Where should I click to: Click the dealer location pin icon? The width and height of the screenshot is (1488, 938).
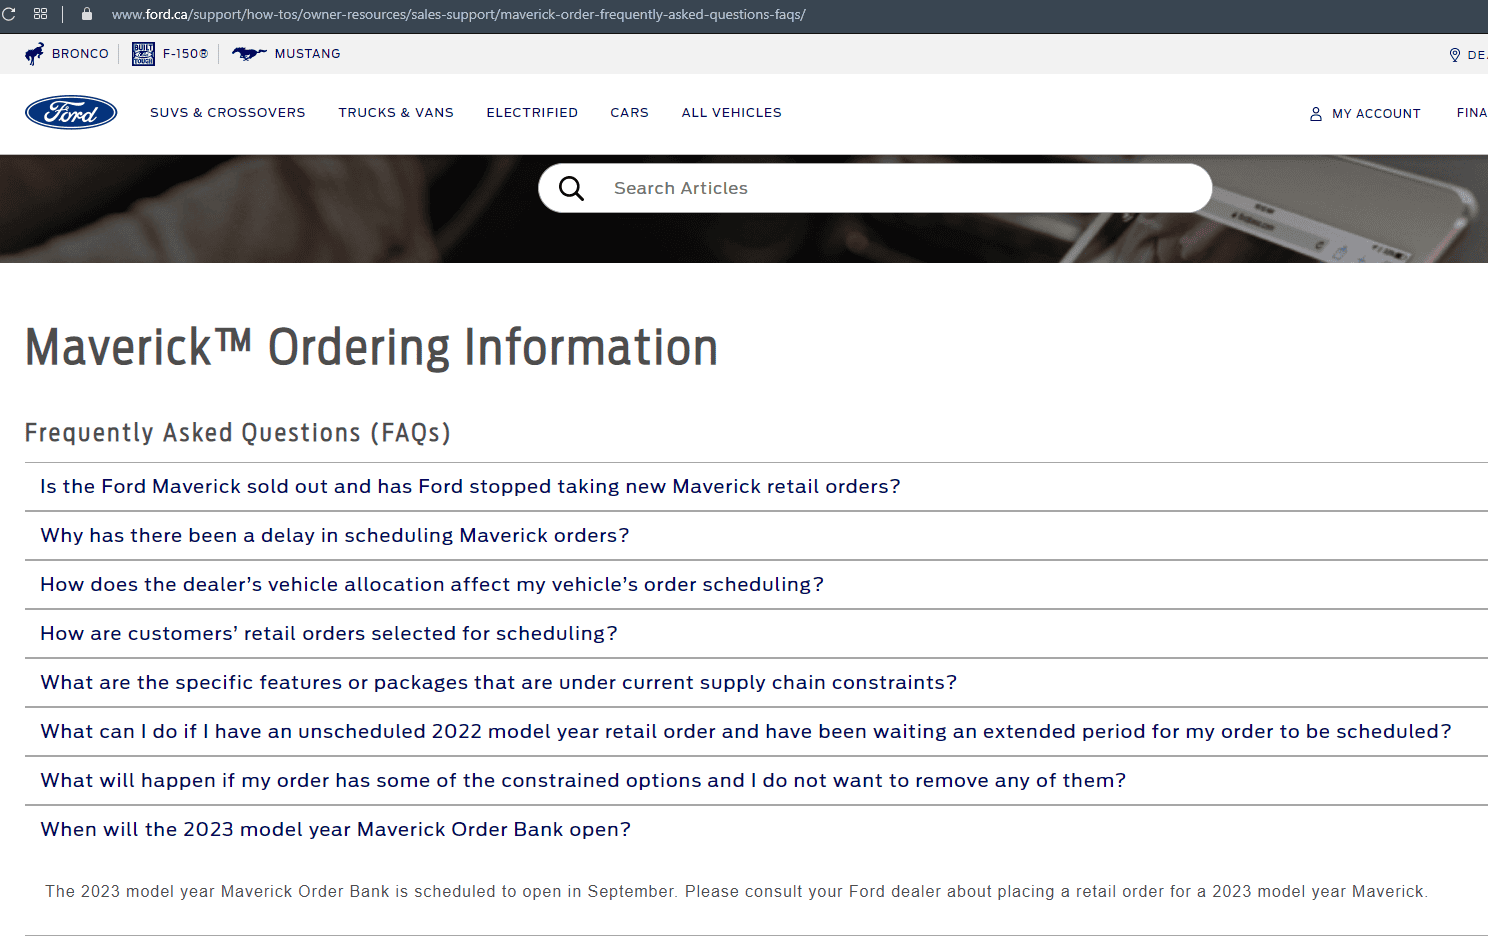click(x=1455, y=55)
